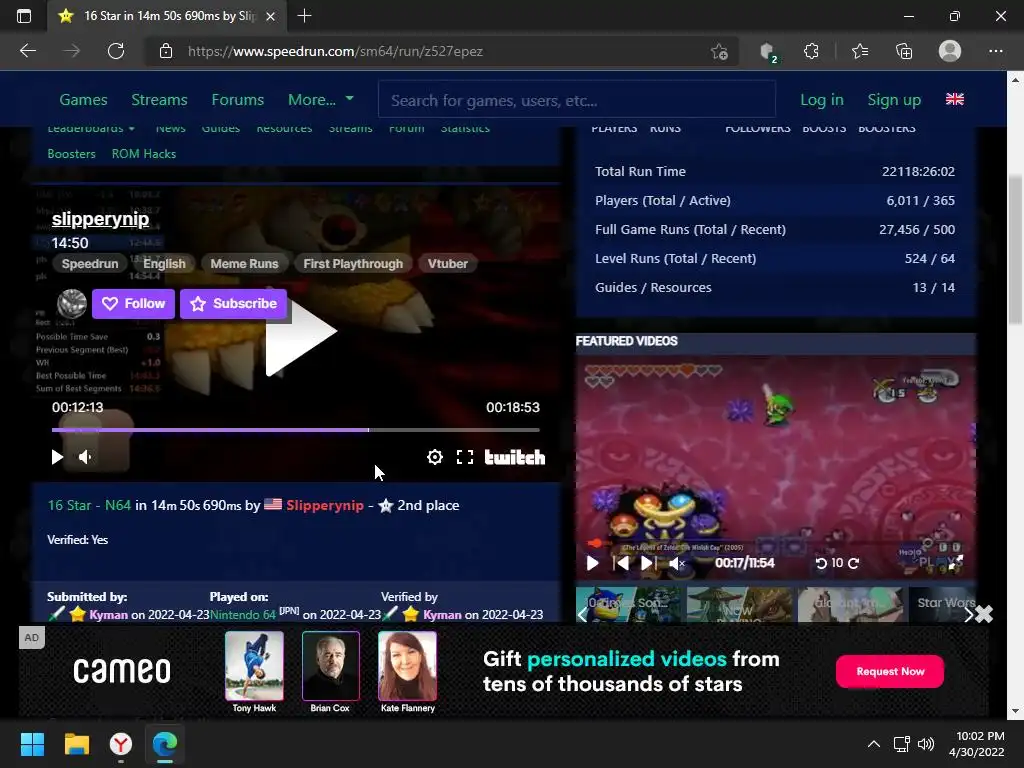Open verifier Kyman's profile
The image size is (1024, 768).
point(442,615)
